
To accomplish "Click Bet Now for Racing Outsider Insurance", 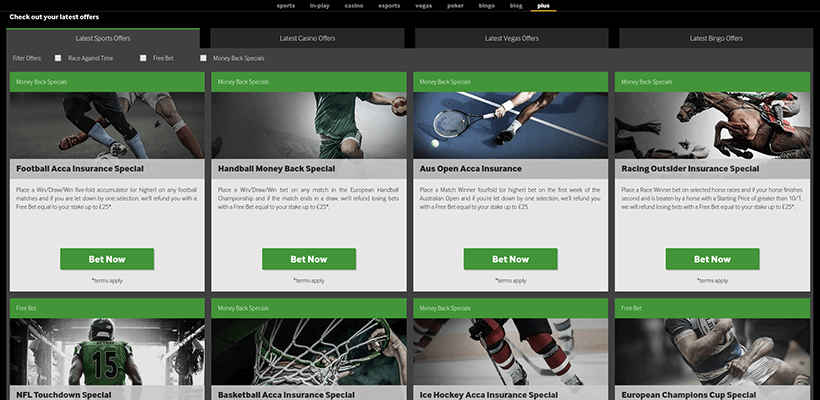I will (x=712, y=259).
